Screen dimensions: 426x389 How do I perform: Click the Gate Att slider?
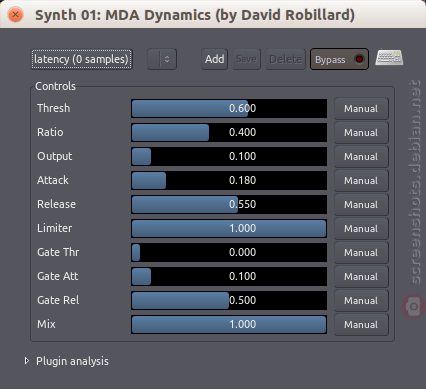coord(229,276)
